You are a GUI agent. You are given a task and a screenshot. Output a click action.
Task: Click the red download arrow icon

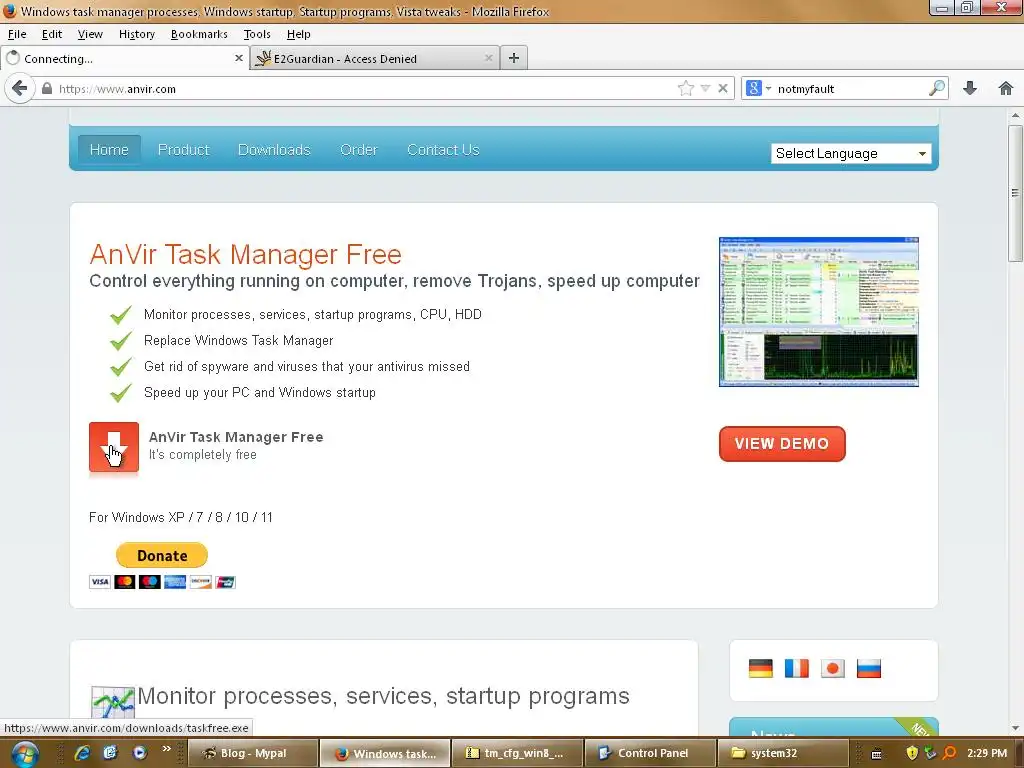pyautogui.click(x=114, y=447)
